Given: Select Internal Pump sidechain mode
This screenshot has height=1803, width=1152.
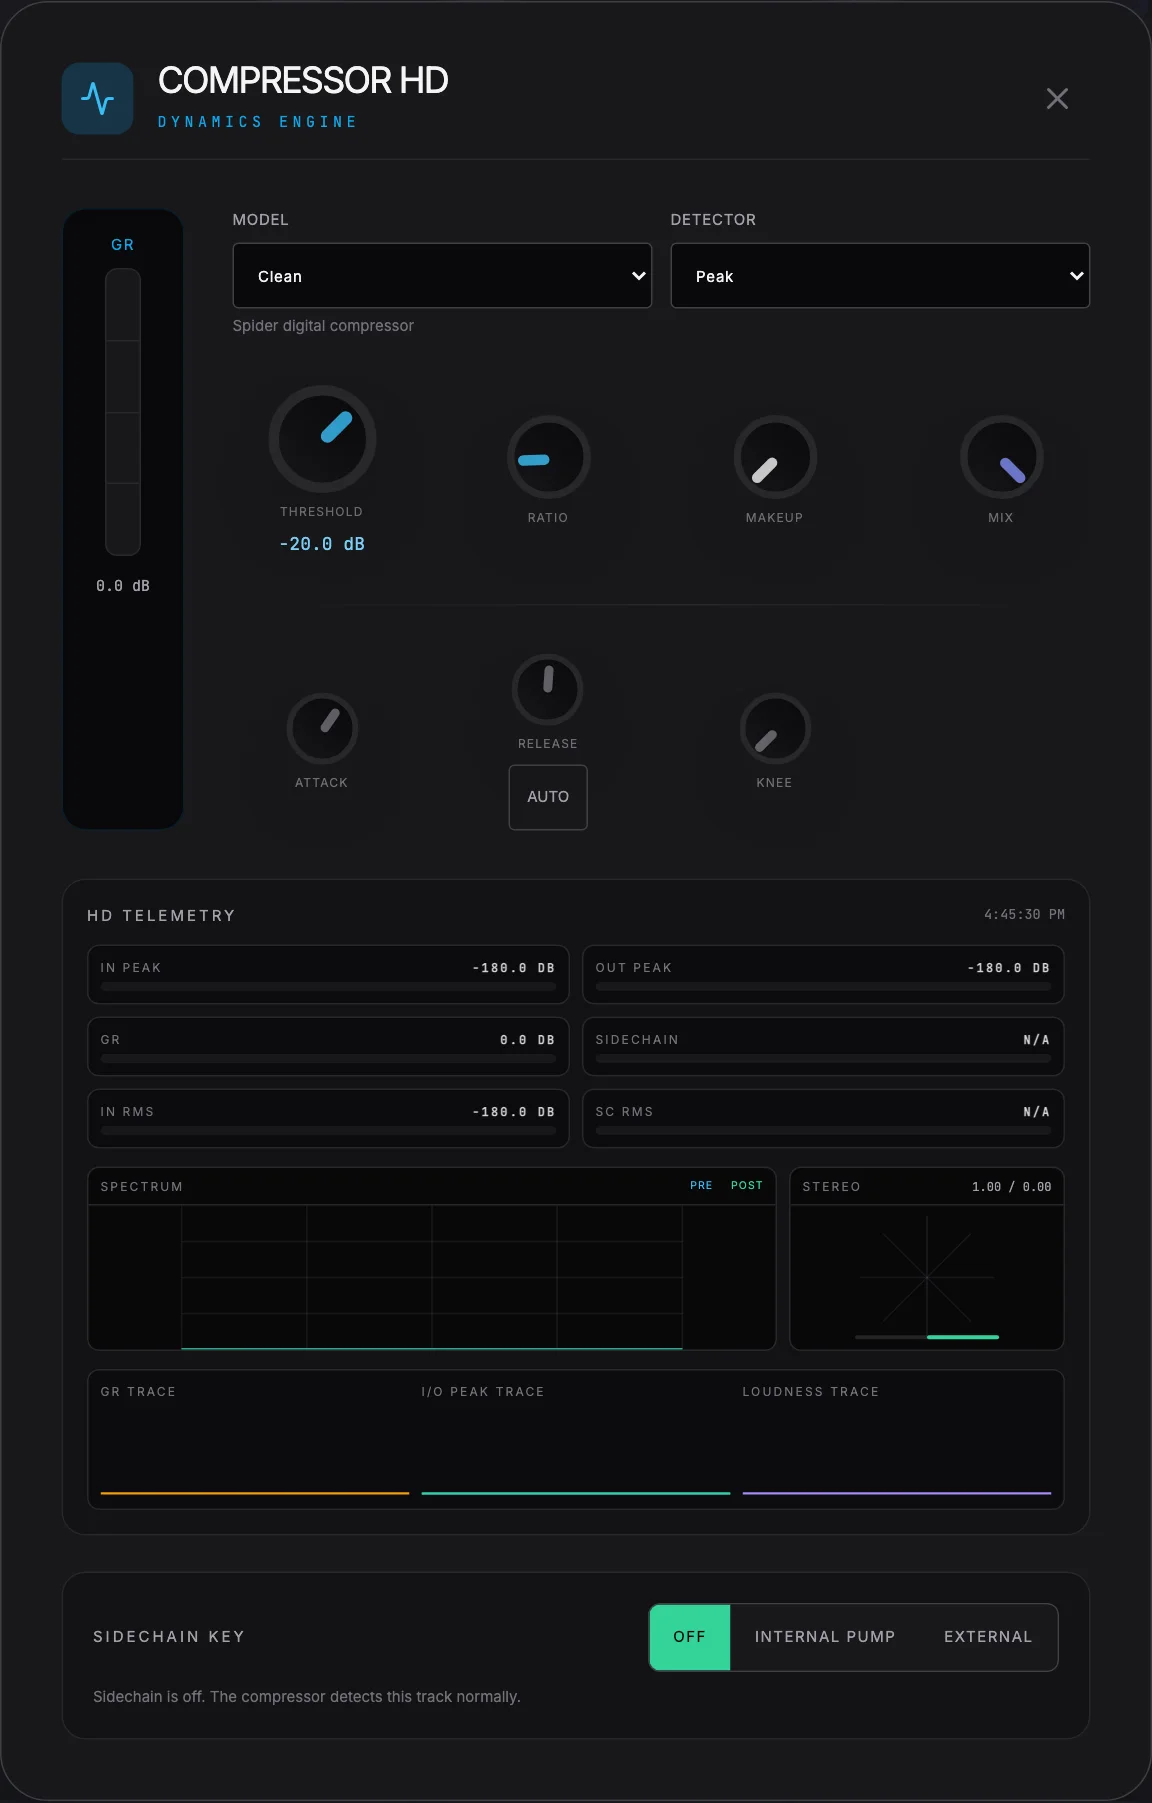Looking at the screenshot, I should (x=825, y=1637).
